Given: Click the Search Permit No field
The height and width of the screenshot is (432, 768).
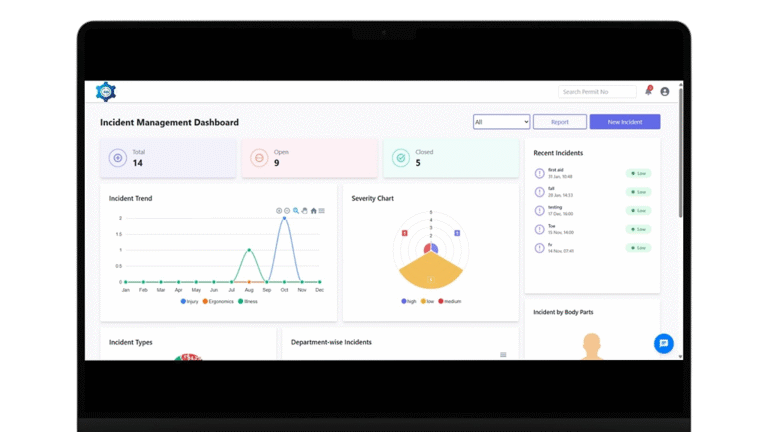Looking at the screenshot, I should click(x=597, y=92).
